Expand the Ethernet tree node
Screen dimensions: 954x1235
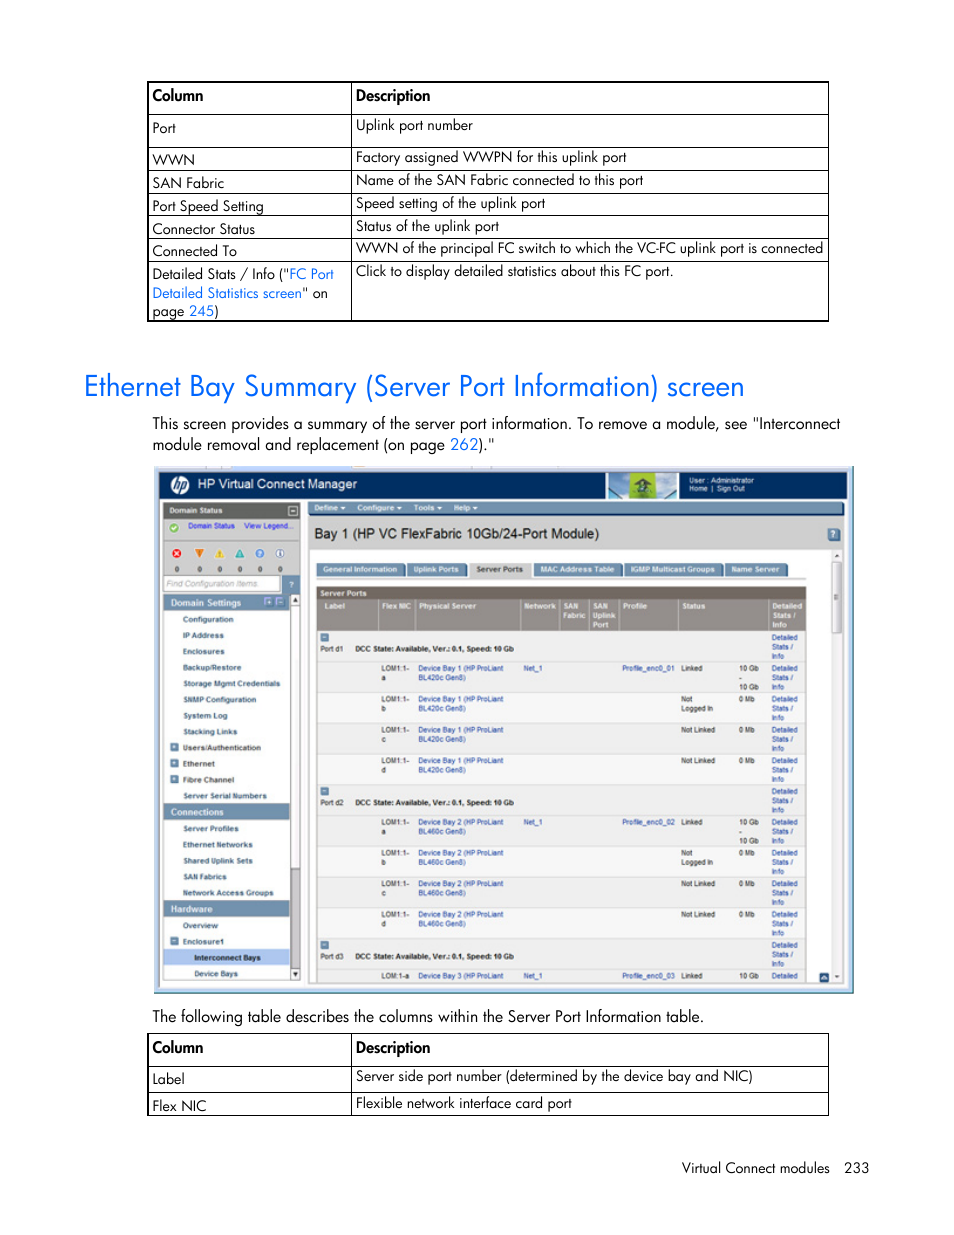coord(174,763)
